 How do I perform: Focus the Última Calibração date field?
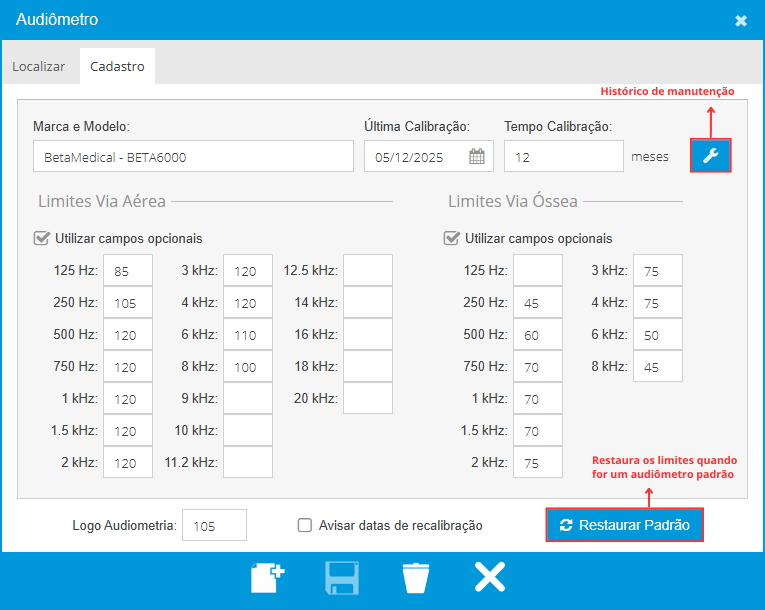(x=415, y=157)
